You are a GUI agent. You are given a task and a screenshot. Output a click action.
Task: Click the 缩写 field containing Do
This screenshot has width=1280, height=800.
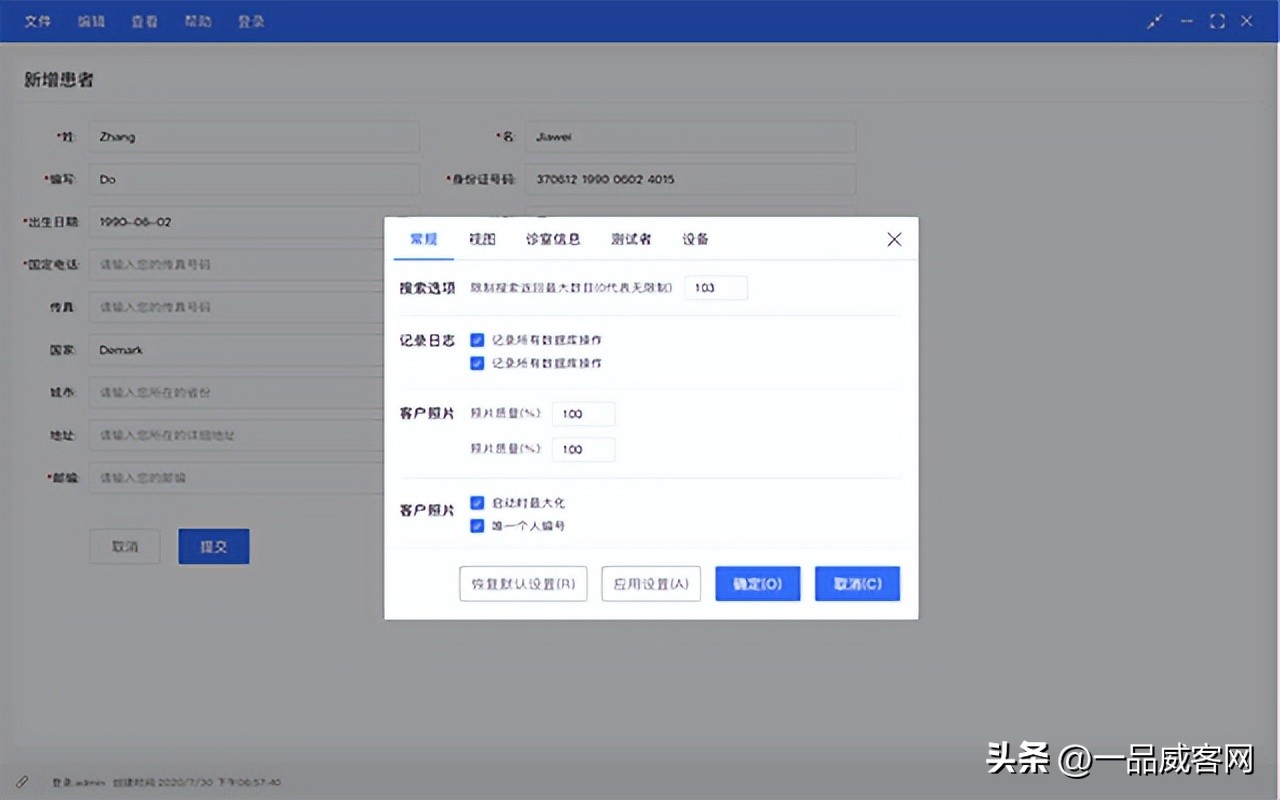coord(254,179)
